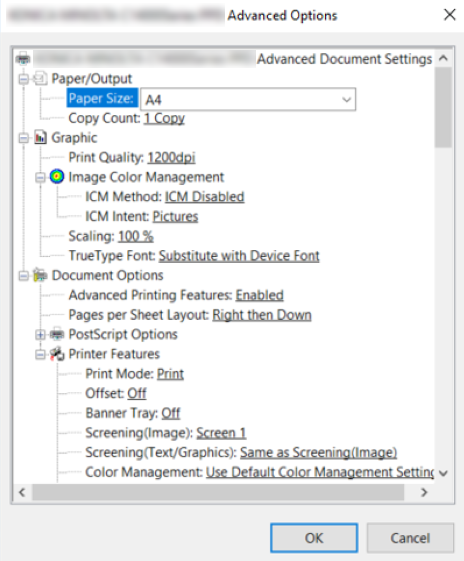Select the Banner Tray Off setting
Image resolution: width=464 pixels, height=561 pixels.
[x=171, y=413]
